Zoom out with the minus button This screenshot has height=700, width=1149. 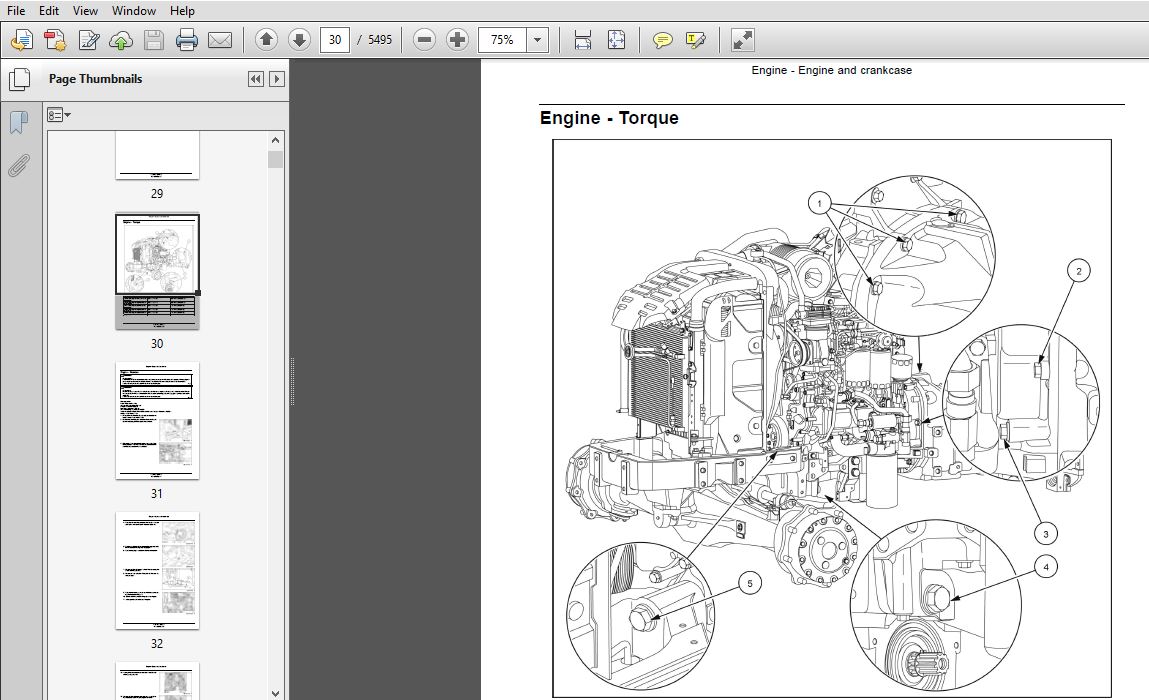coord(424,40)
